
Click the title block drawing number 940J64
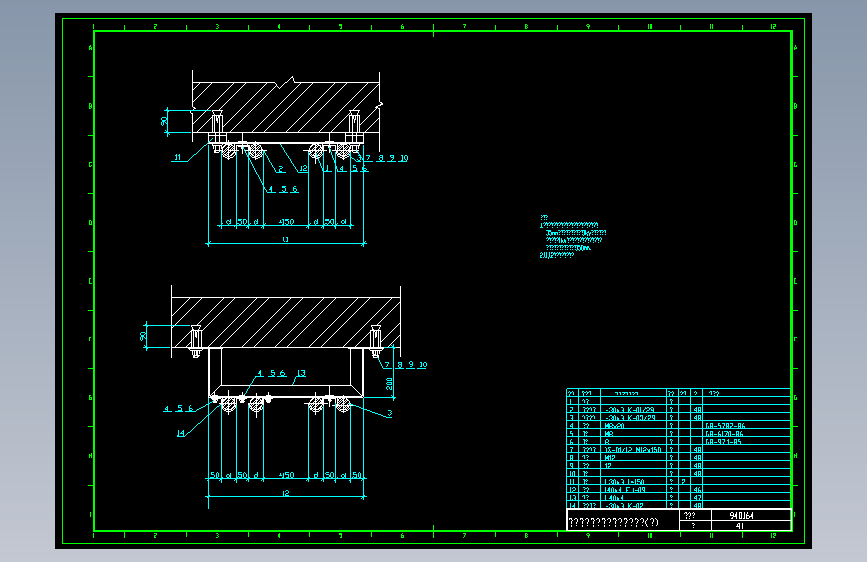click(741, 515)
